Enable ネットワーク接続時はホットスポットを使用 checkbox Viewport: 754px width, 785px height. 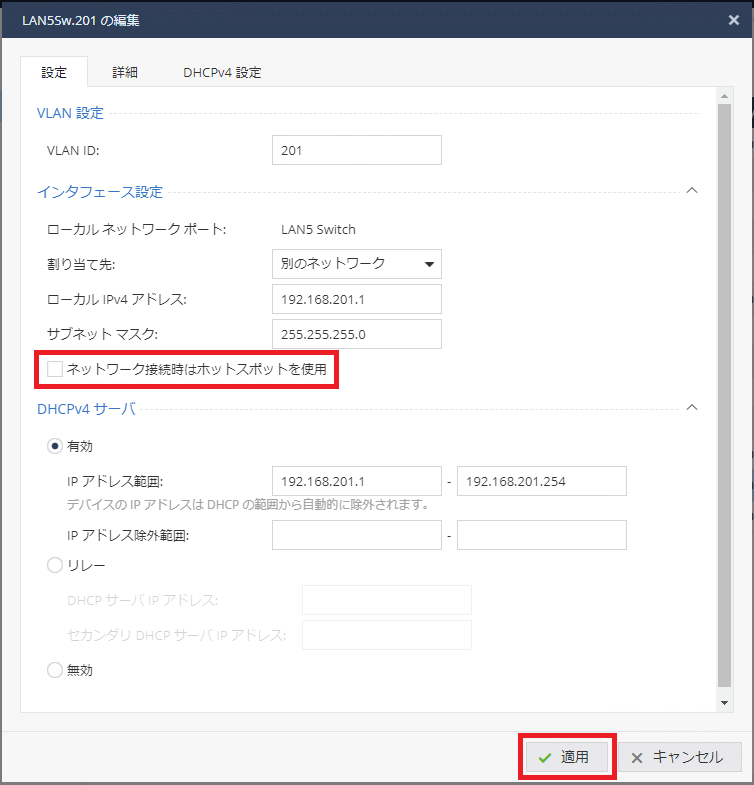tap(55, 370)
